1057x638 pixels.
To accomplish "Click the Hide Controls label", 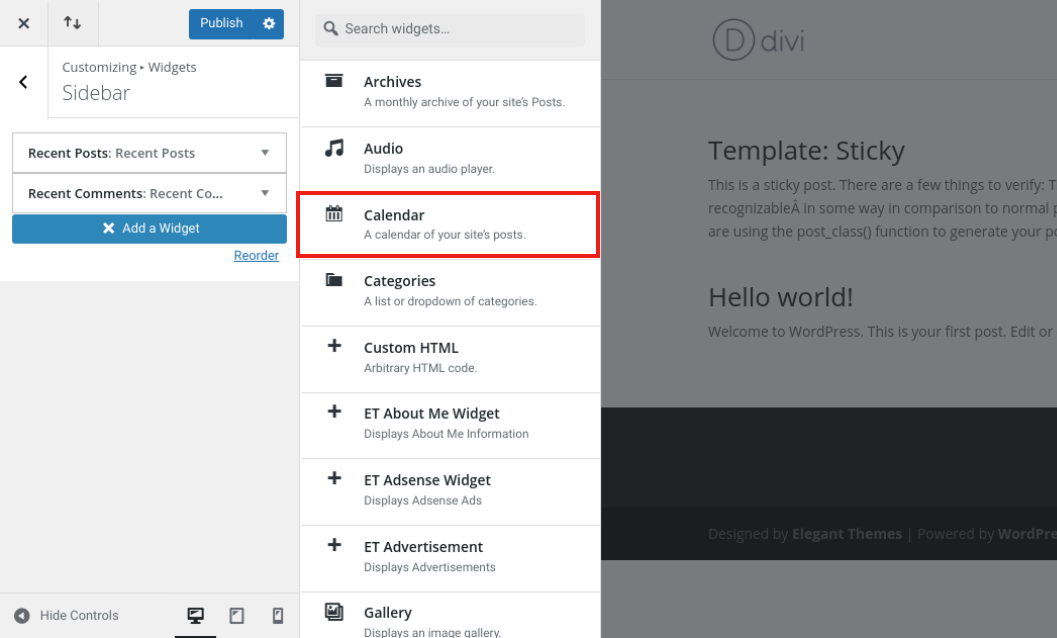I will point(79,616).
